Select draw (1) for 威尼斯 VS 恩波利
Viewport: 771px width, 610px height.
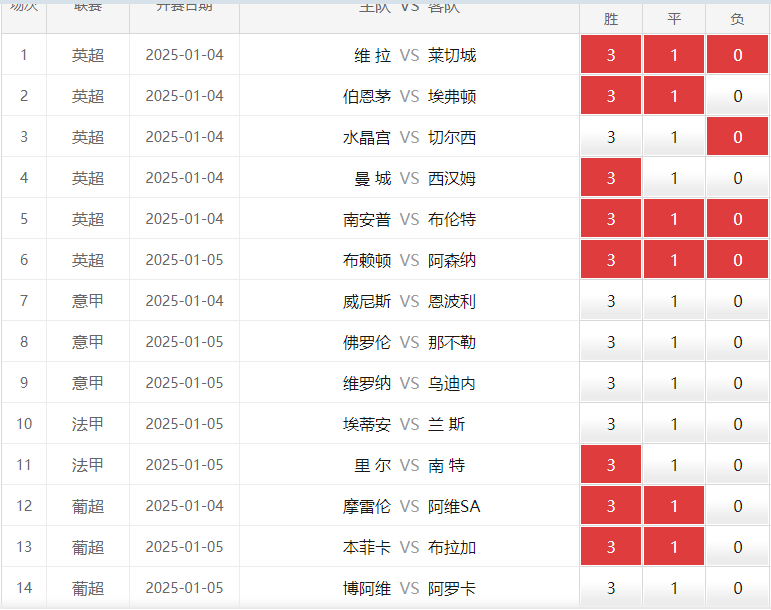click(674, 301)
